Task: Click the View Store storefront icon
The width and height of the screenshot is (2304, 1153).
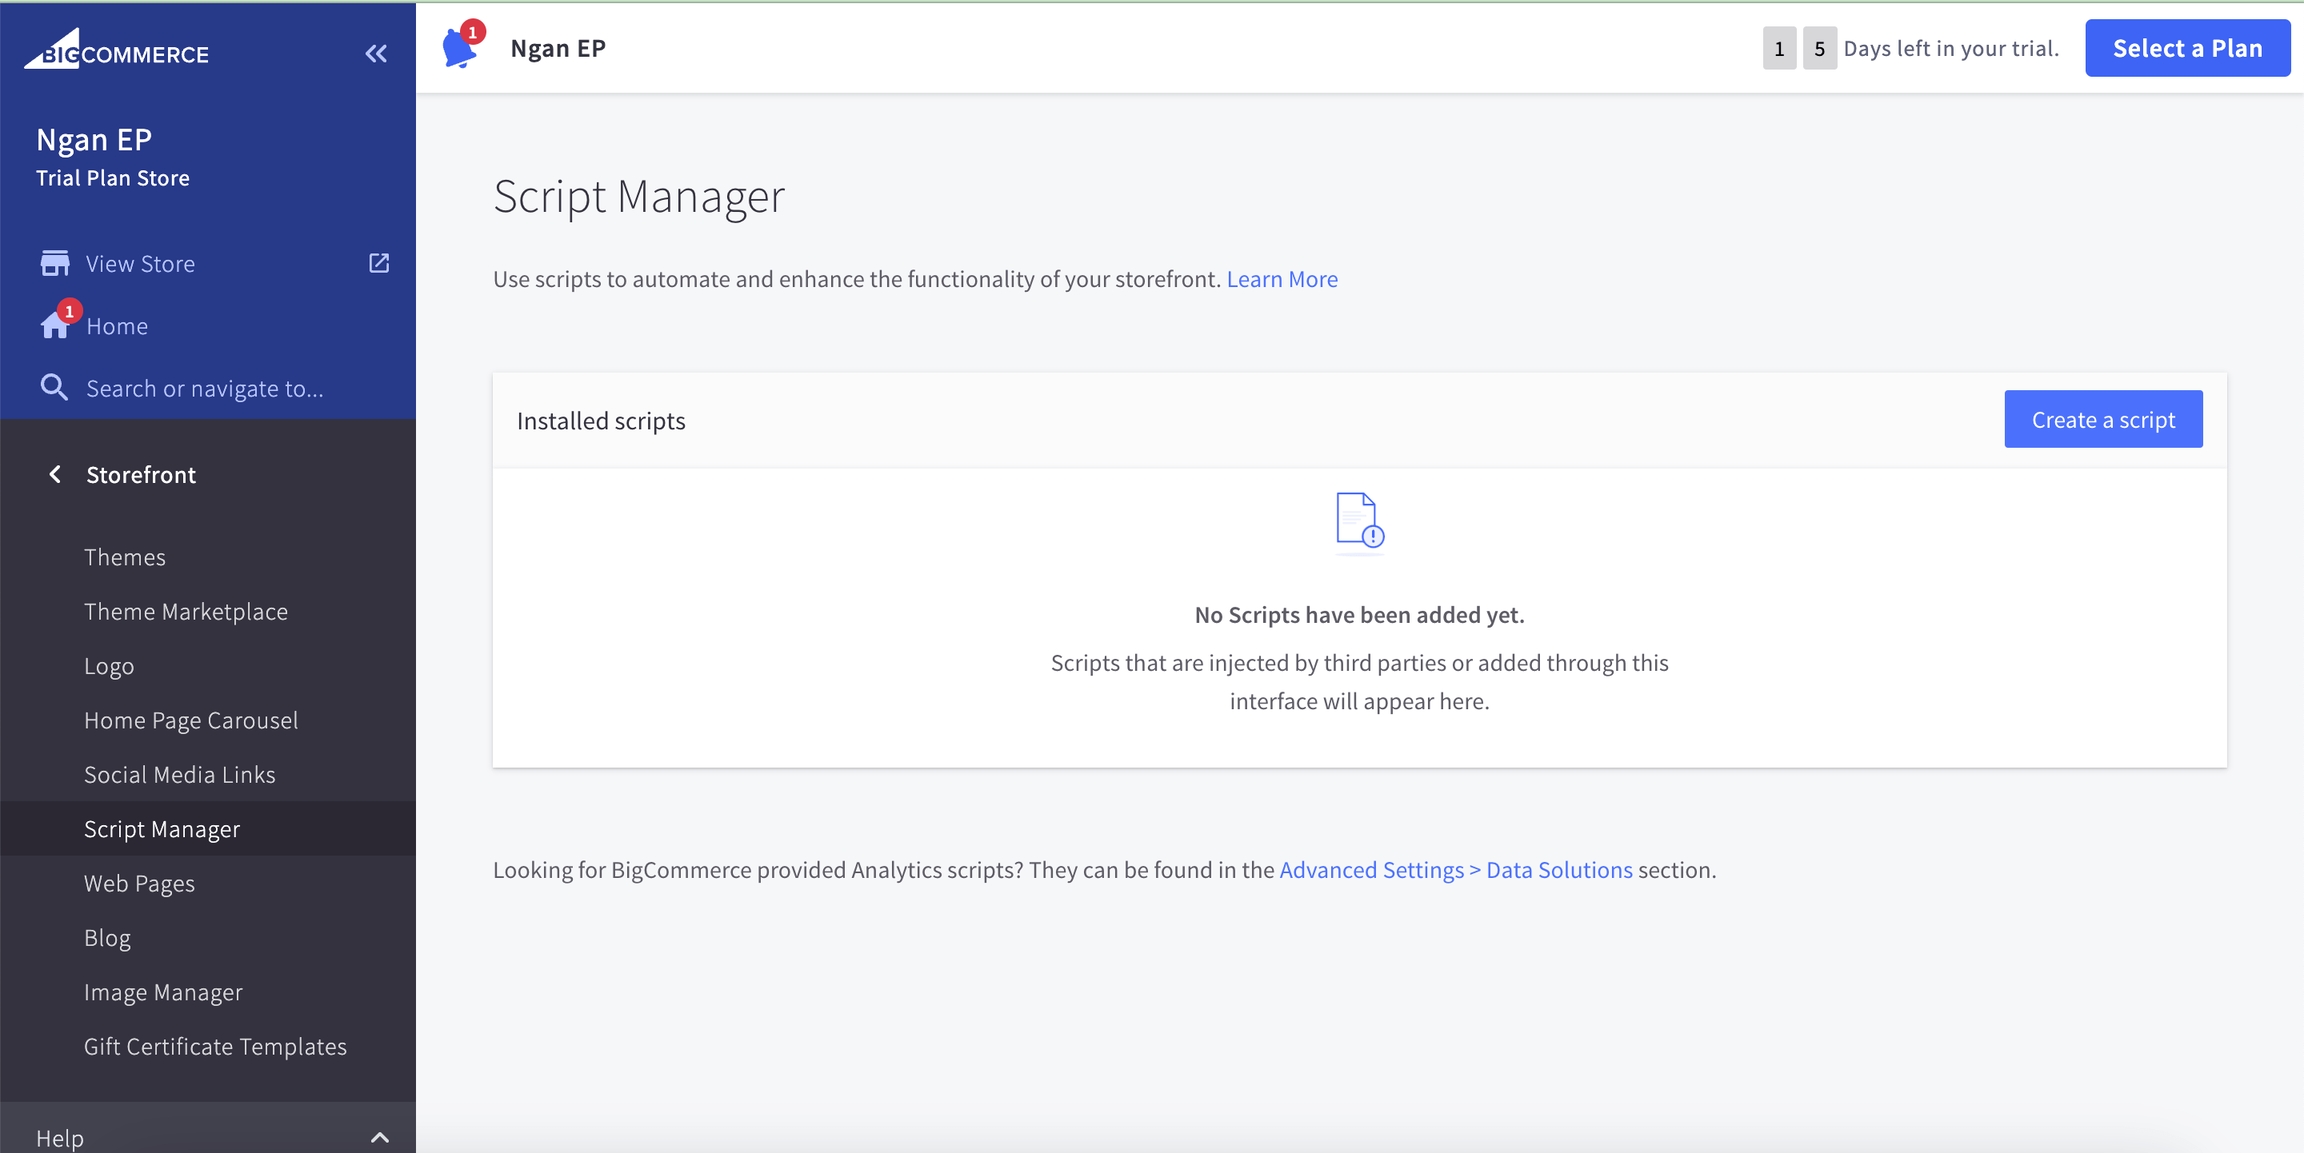Action: (55, 263)
